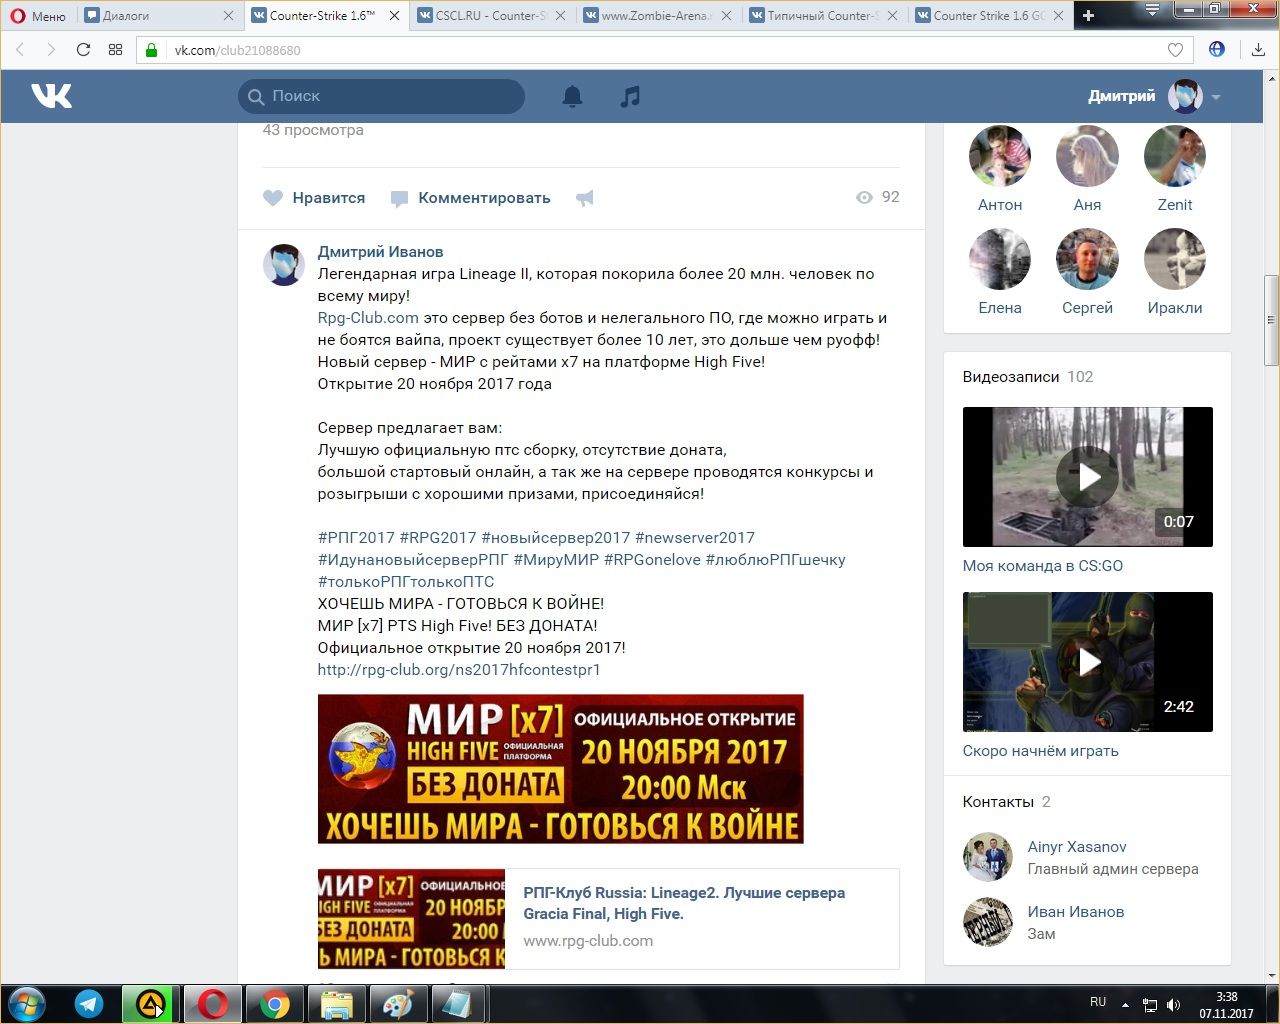
Task: Open Telegram from the taskbar
Action: (89, 1004)
